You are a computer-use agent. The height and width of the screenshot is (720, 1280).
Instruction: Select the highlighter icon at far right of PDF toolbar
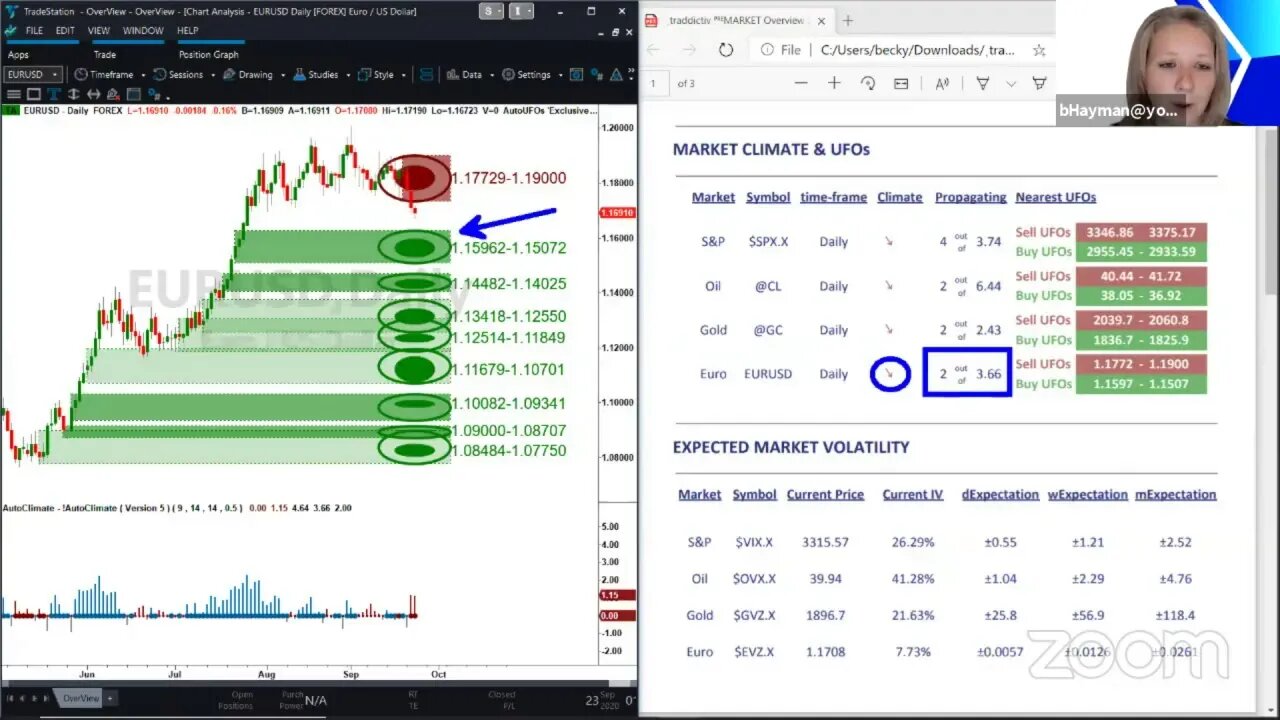pos(1039,83)
